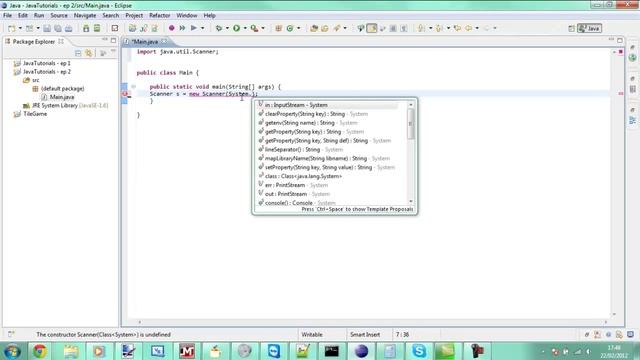Click the Smart Insert status field
Screen dimensions: 640x360
[365, 334]
